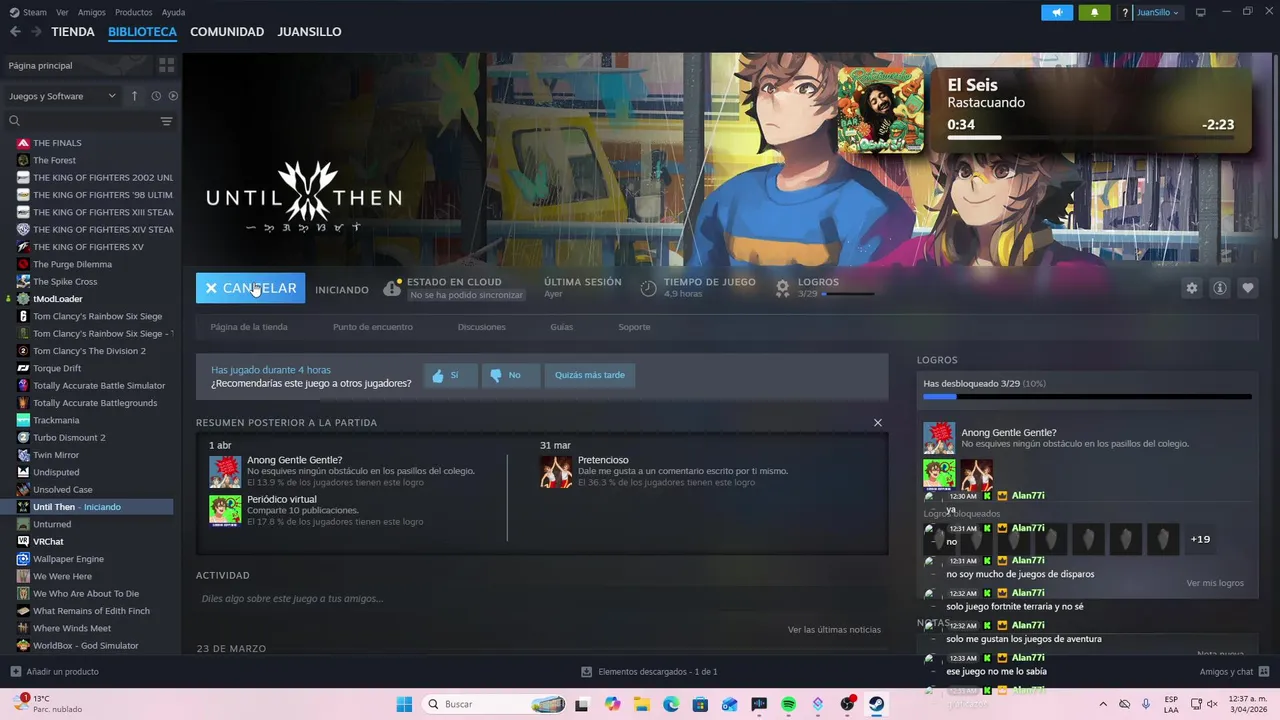Open Task View in the taskbar
1280x720 pixels.
coord(582,704)
